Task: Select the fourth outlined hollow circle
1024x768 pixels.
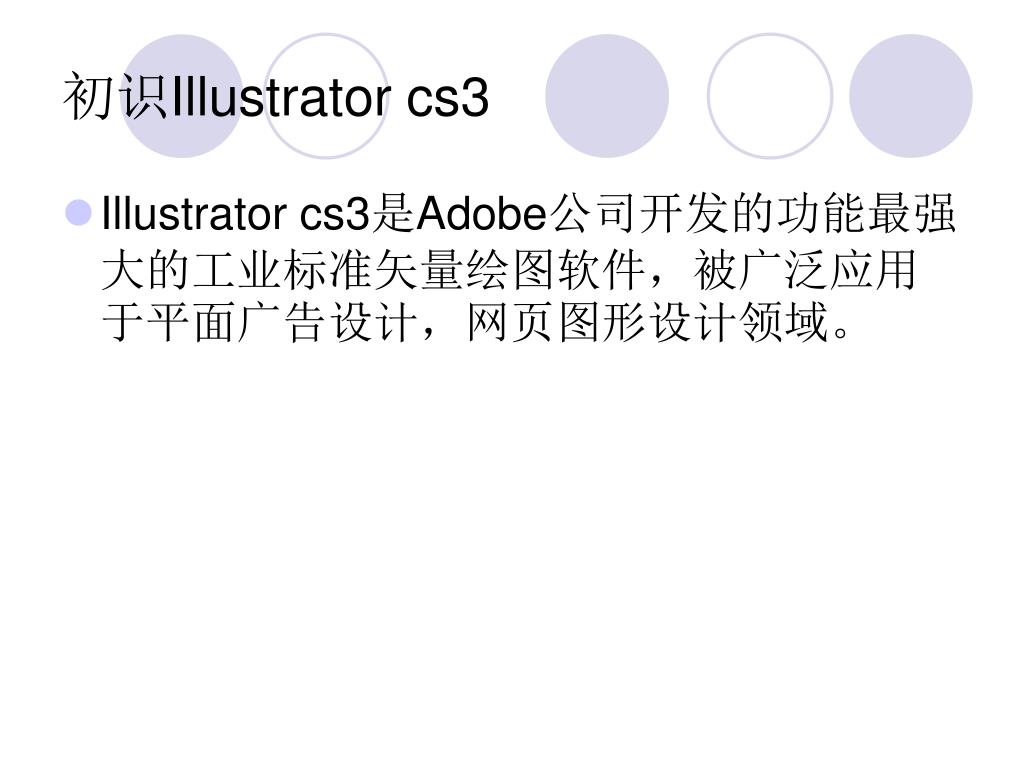Action: (770, 96)
